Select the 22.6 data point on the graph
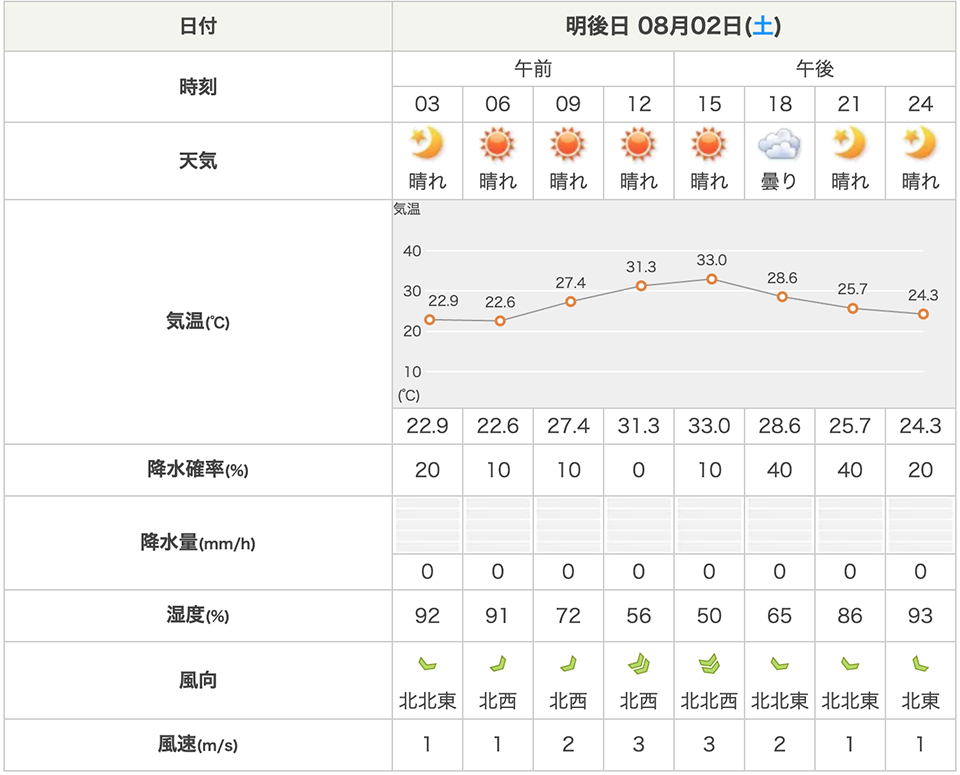Screen dimensions: 960x775 tap(500, 320)
